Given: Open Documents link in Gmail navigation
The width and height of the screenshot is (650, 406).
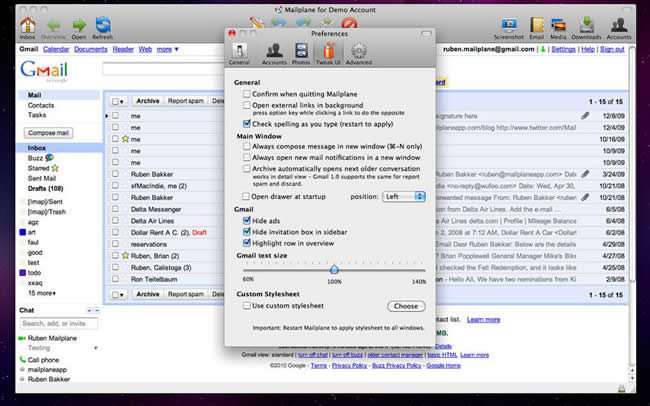Looking at the screenshot, I should tap(91, 49).
